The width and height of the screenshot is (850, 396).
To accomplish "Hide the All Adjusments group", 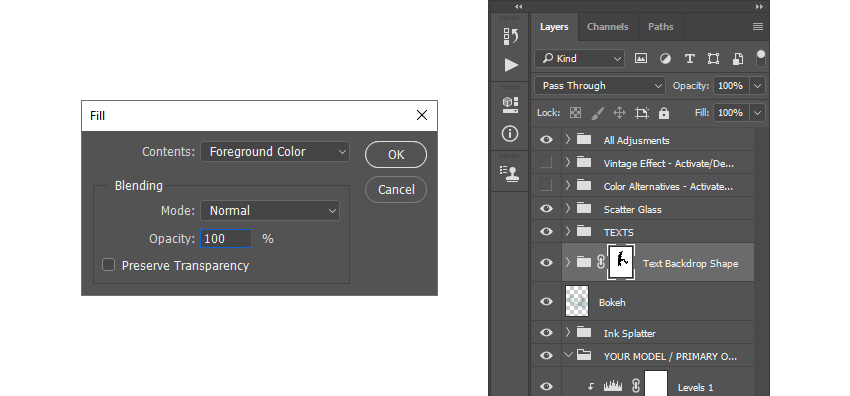I will coord(546,140).
